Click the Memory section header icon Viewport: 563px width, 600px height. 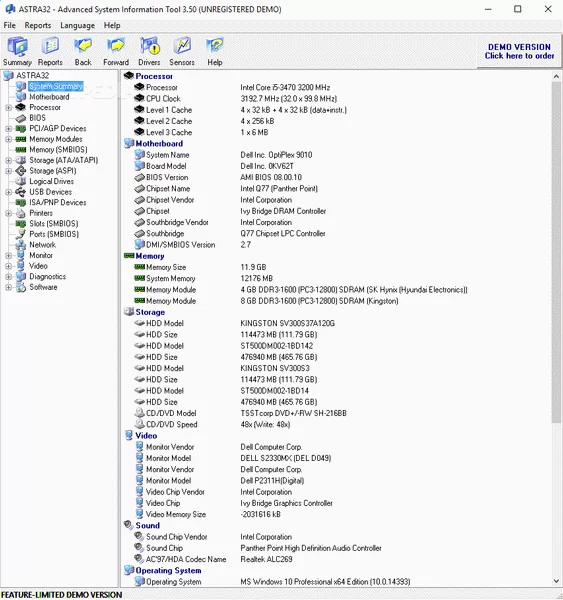pyautogui.click(x=129, y=256)
